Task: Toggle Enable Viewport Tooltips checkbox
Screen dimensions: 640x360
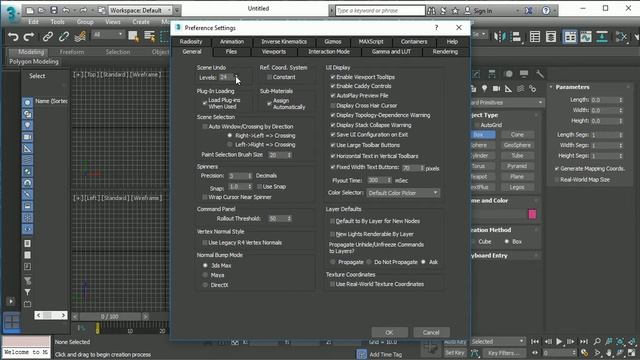Action: click(333, 77)
